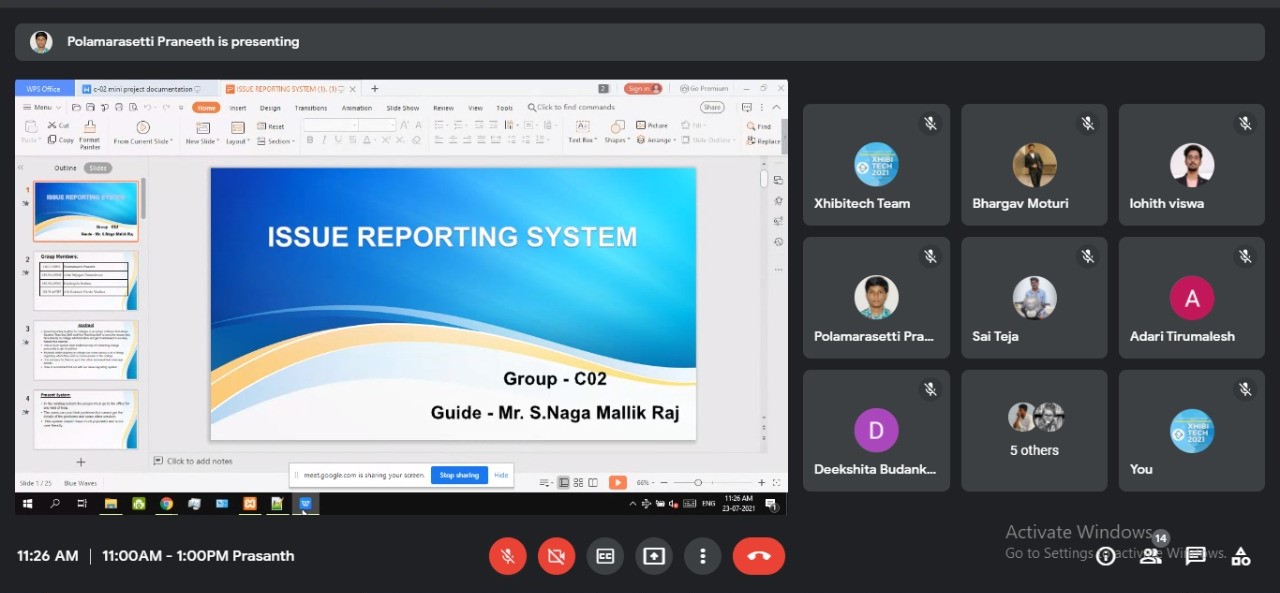Toggle closed captions button
1280x593 pixels.
[605, 556]
